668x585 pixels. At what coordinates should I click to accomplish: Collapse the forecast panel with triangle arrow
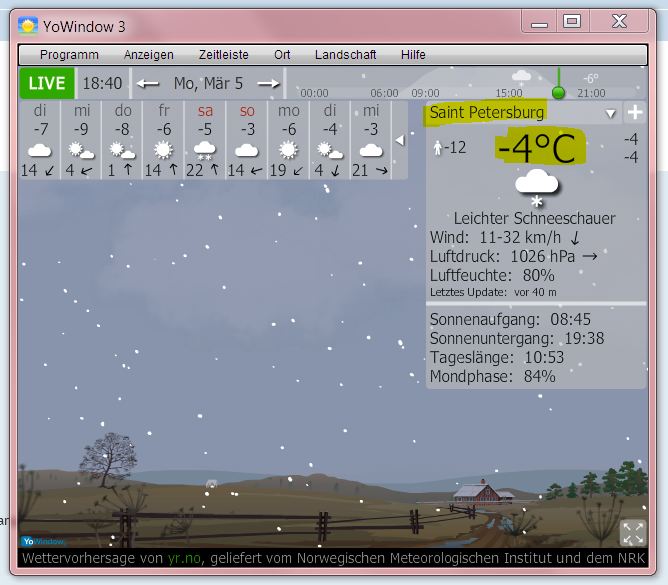pyautogui.click(x=400, y=140)
